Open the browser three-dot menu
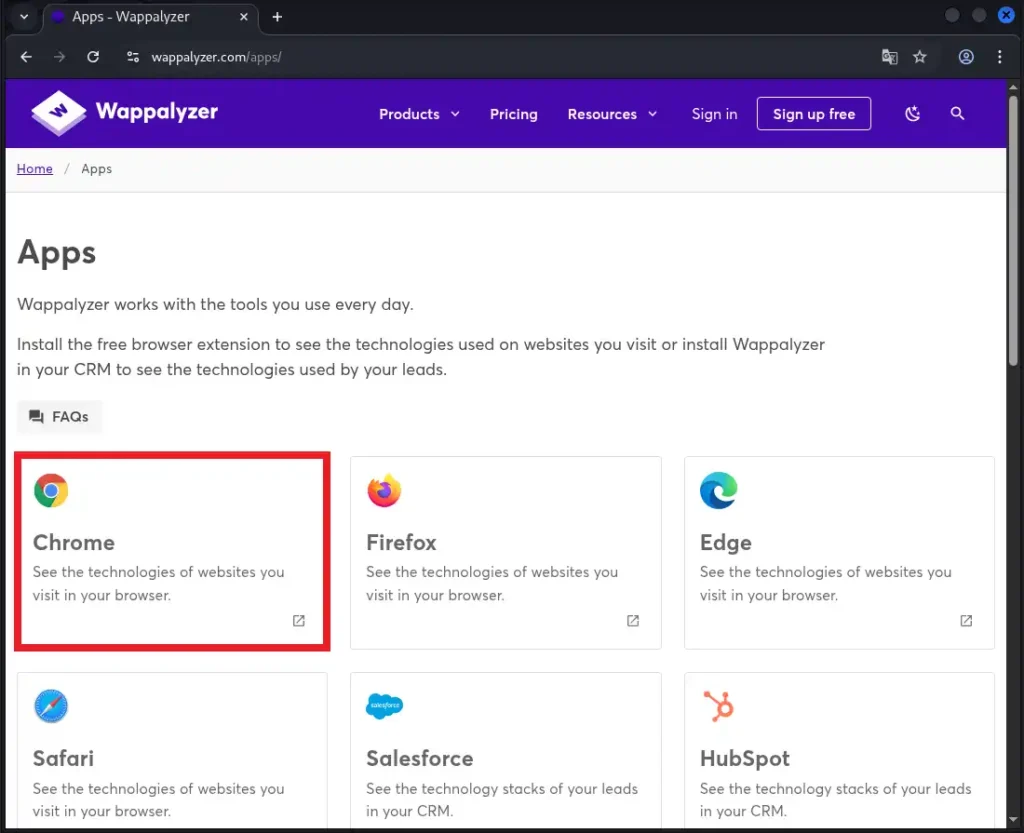Viewport: 1024px width, 833px height. click(x=1000, y=57)
